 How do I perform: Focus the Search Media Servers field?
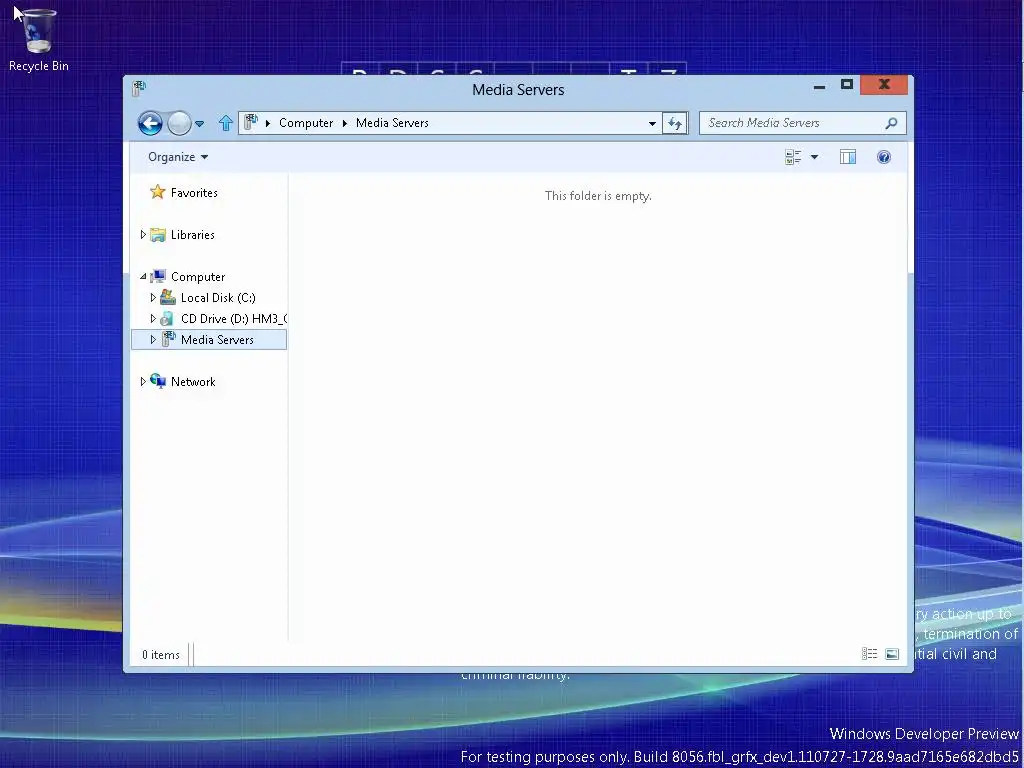tap(803, 123)
